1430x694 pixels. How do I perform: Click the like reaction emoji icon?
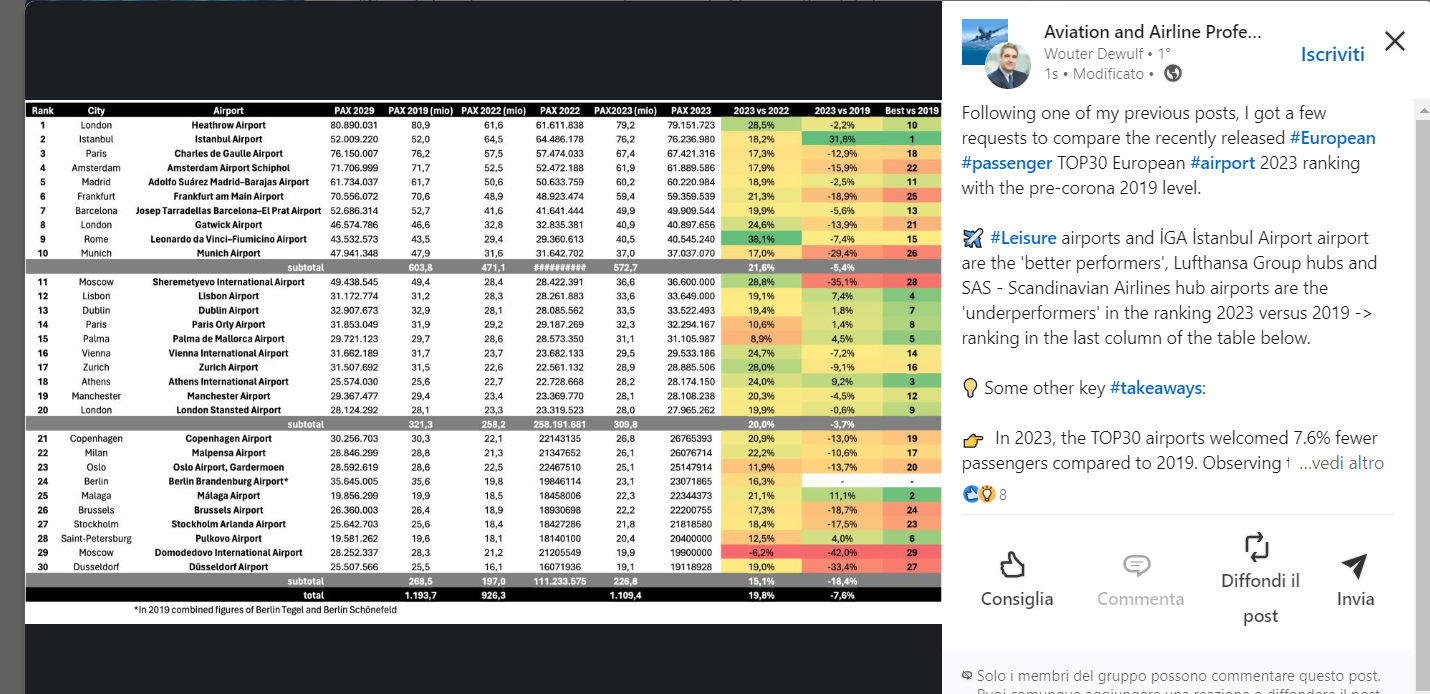[x=970, y=494]
